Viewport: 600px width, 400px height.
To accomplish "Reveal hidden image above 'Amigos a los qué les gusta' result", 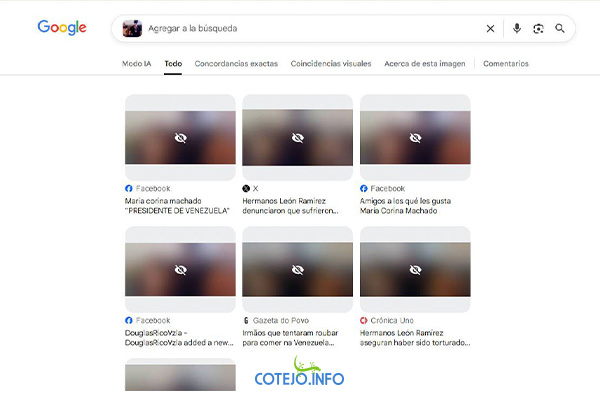I will click(415, 137).
